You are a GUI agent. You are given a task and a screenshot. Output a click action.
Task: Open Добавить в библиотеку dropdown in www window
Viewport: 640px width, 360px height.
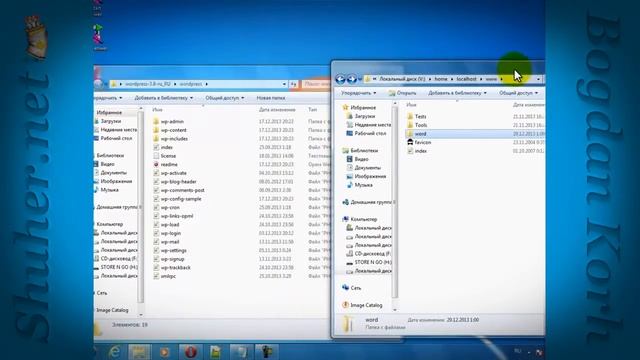[457, 93]
